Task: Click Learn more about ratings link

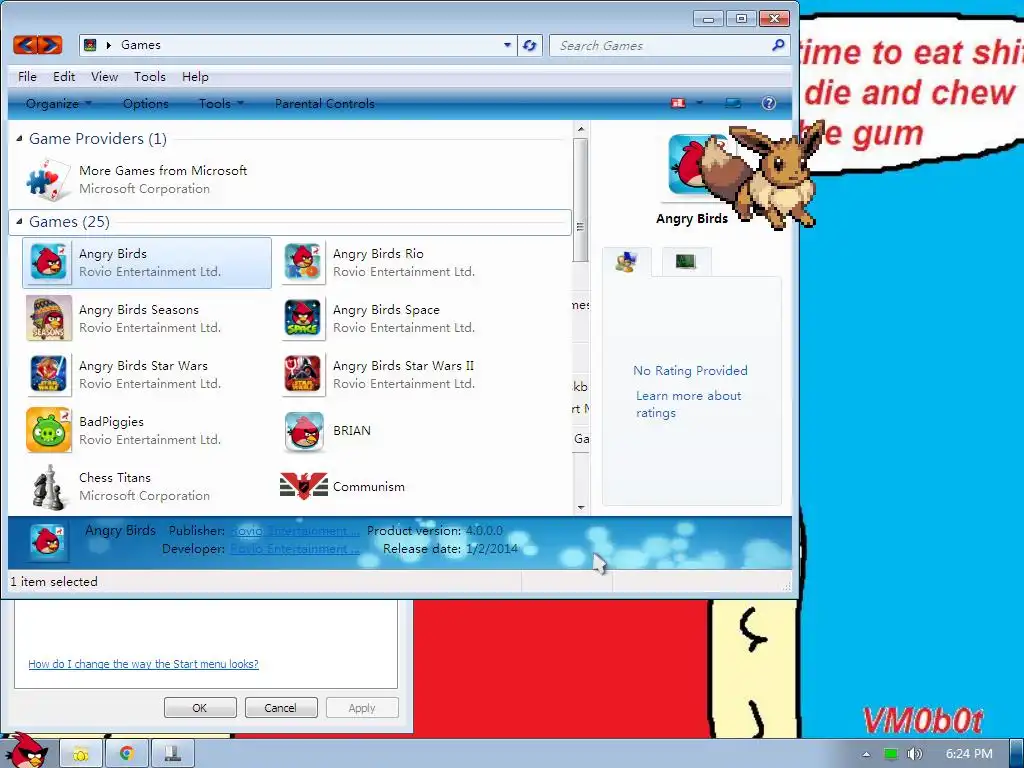Action: point(688,404)
